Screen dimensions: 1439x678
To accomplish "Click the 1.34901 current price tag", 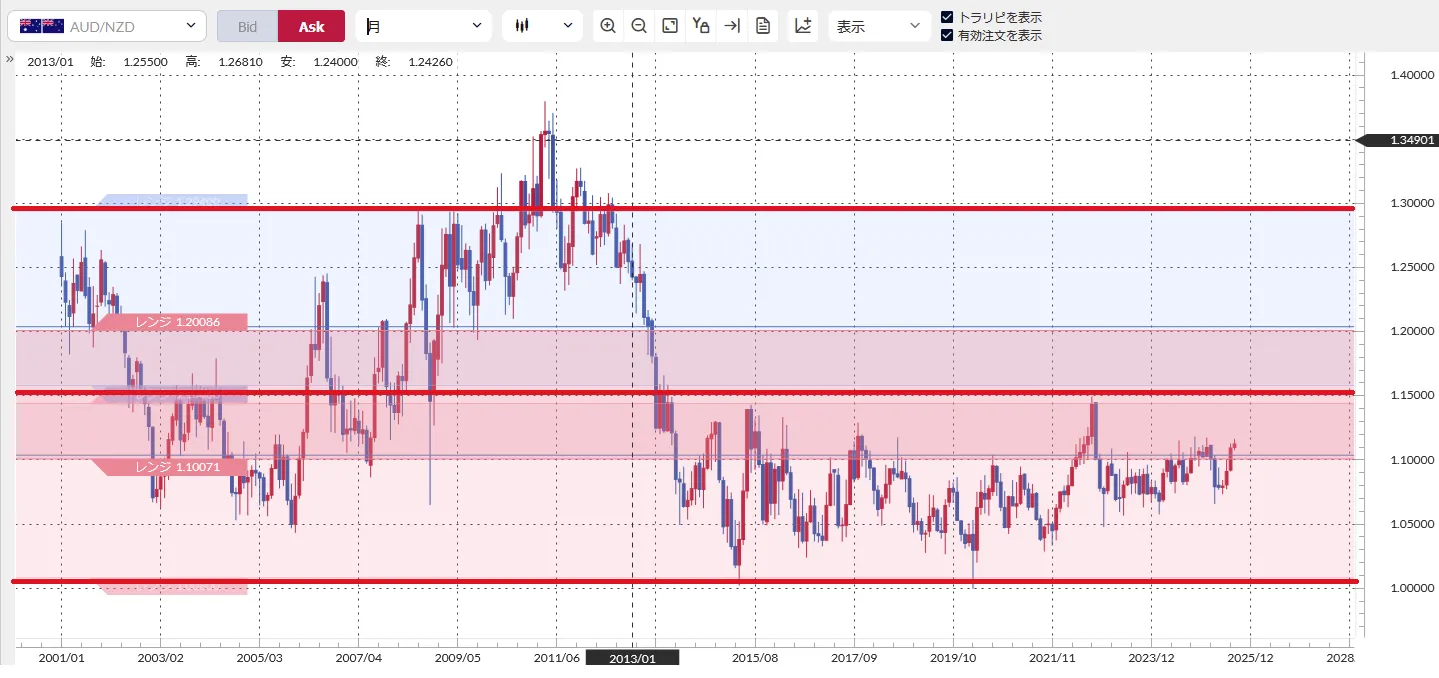I will point(1396,140).
